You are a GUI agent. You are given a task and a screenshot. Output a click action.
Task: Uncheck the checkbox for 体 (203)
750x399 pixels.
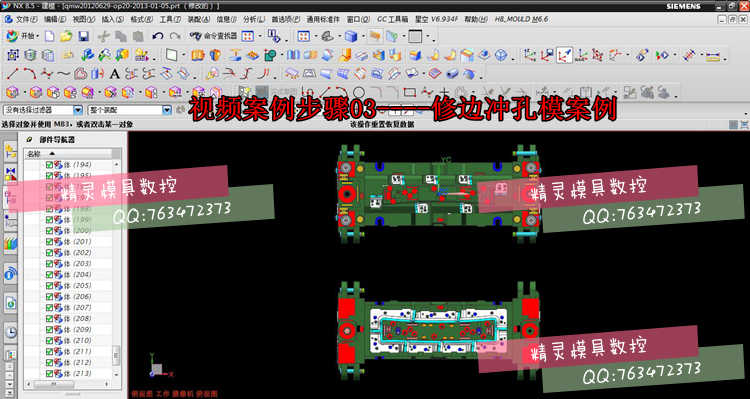pyautogui.click(x=49, y=264)
